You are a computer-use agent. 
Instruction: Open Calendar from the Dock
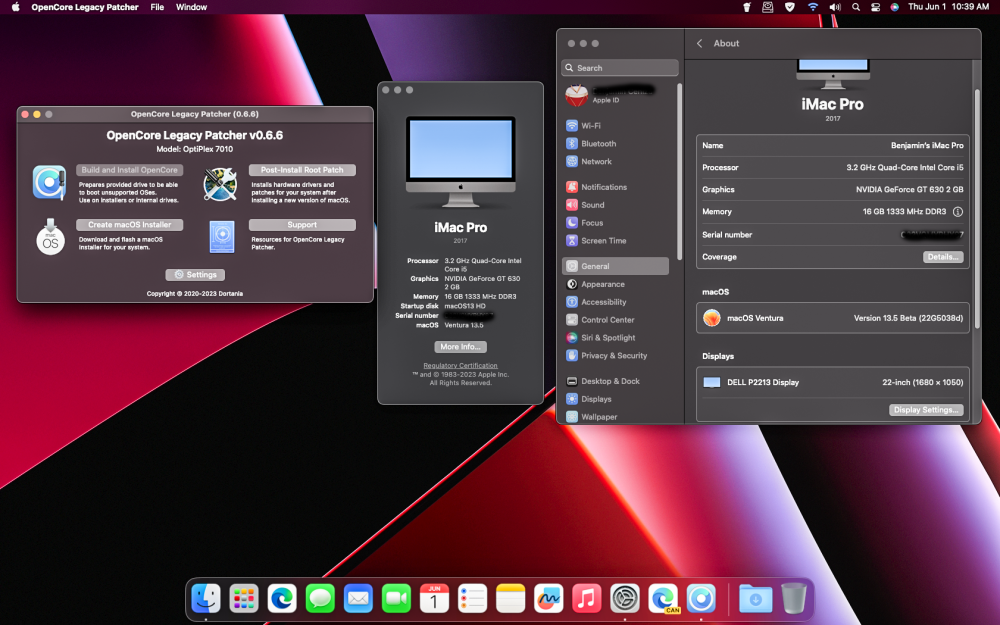(x=434, y=599)
